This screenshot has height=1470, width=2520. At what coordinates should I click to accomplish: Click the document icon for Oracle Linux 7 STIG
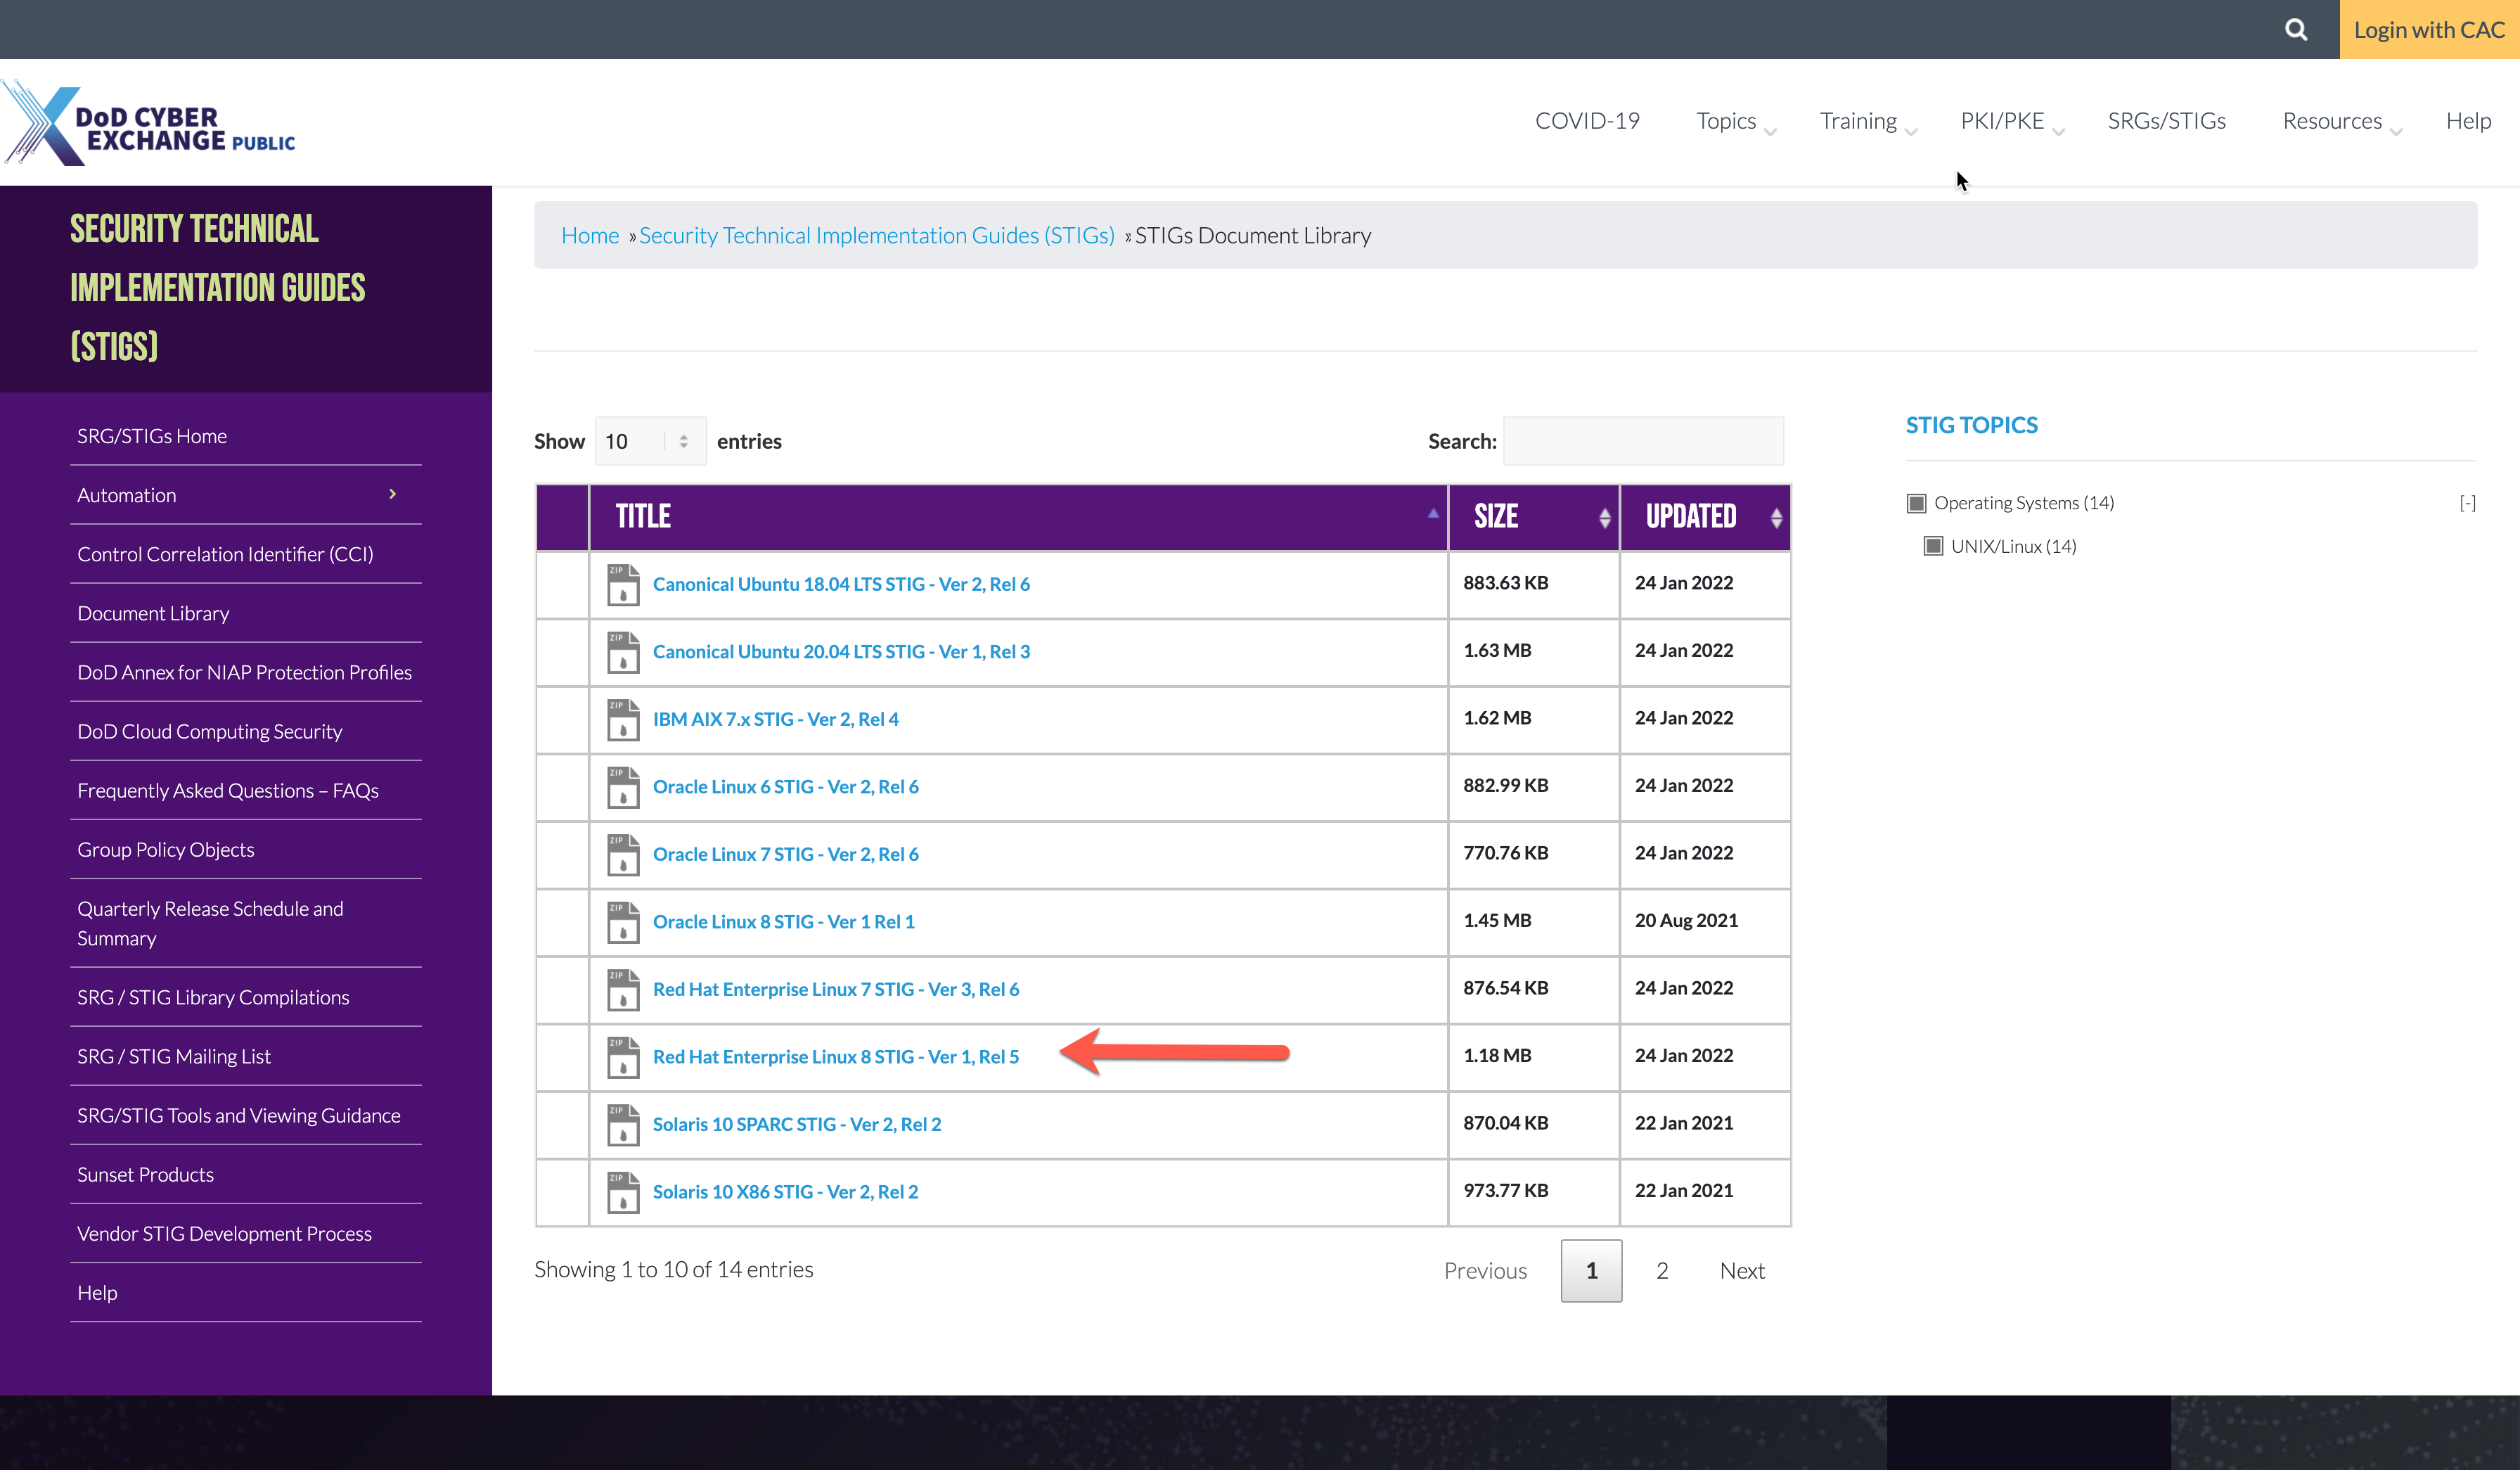(x=622, y=854)
